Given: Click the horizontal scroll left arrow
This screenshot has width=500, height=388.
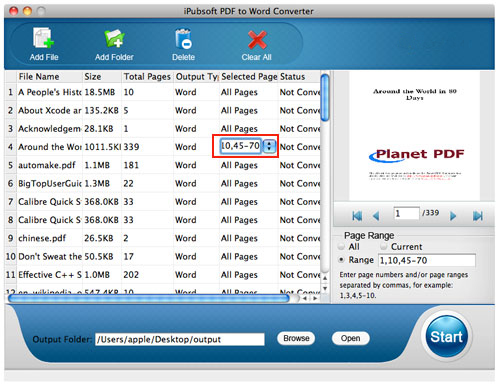Looking at the screenshot, I should tap(304, 298).
